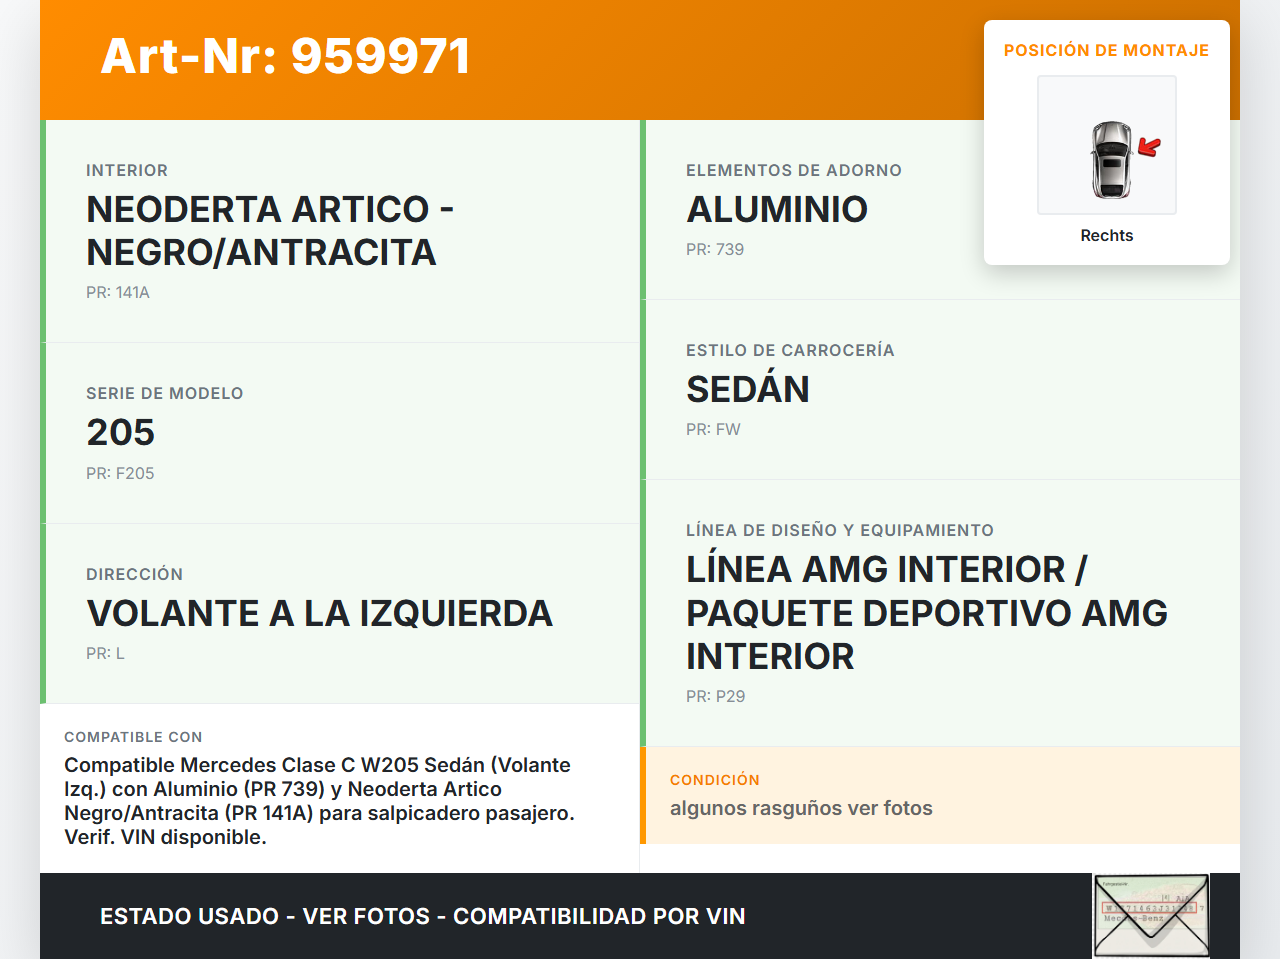
Task: Click the PR: 141A code
Action: coord(118,293)
